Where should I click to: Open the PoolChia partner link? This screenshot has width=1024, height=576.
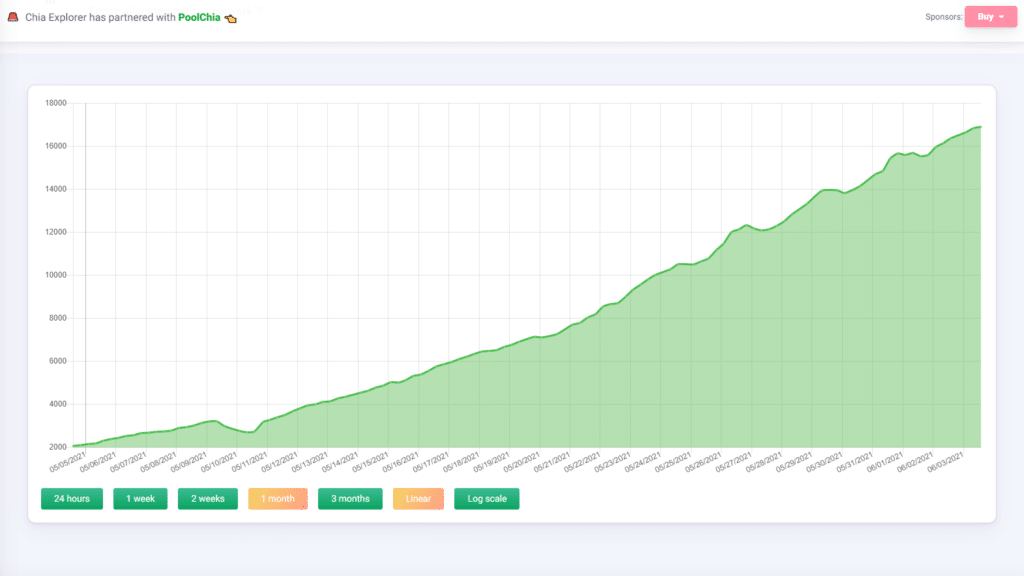pyautogui.click(x=199, y=18)
